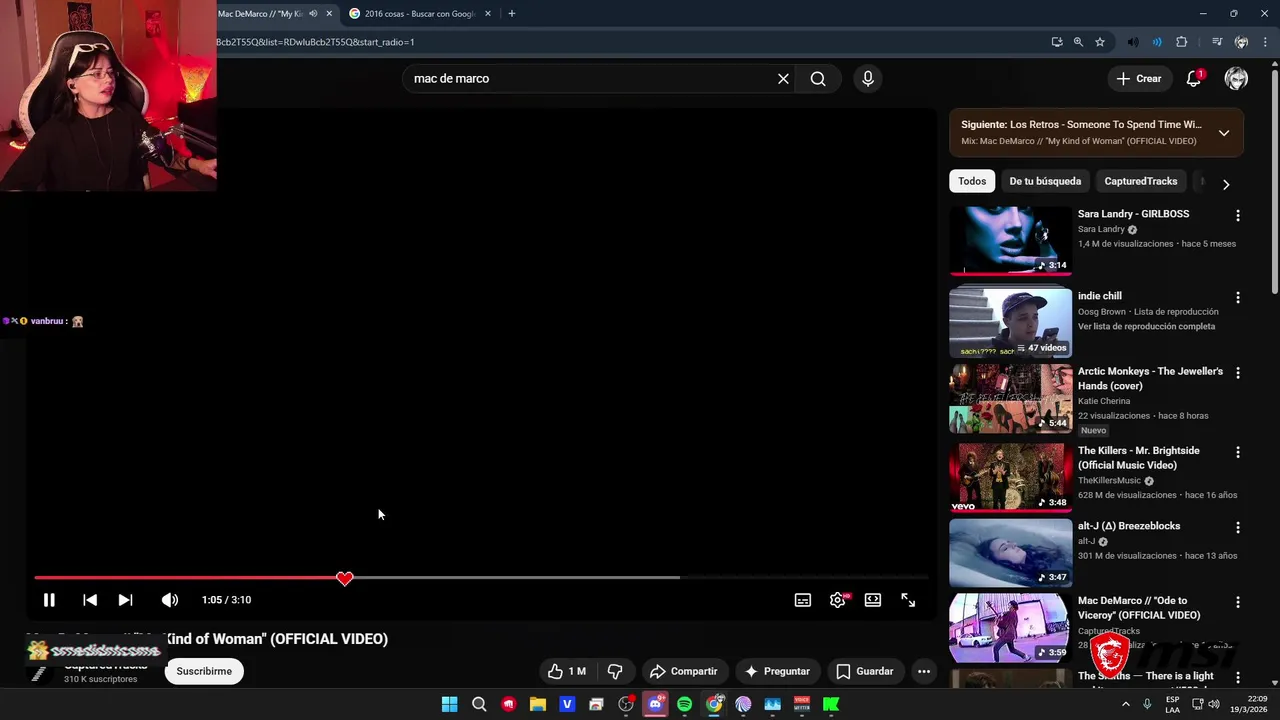Screen dimensions: 1280x720
Task: Go to previous video in player
Action: pos(90,600)
